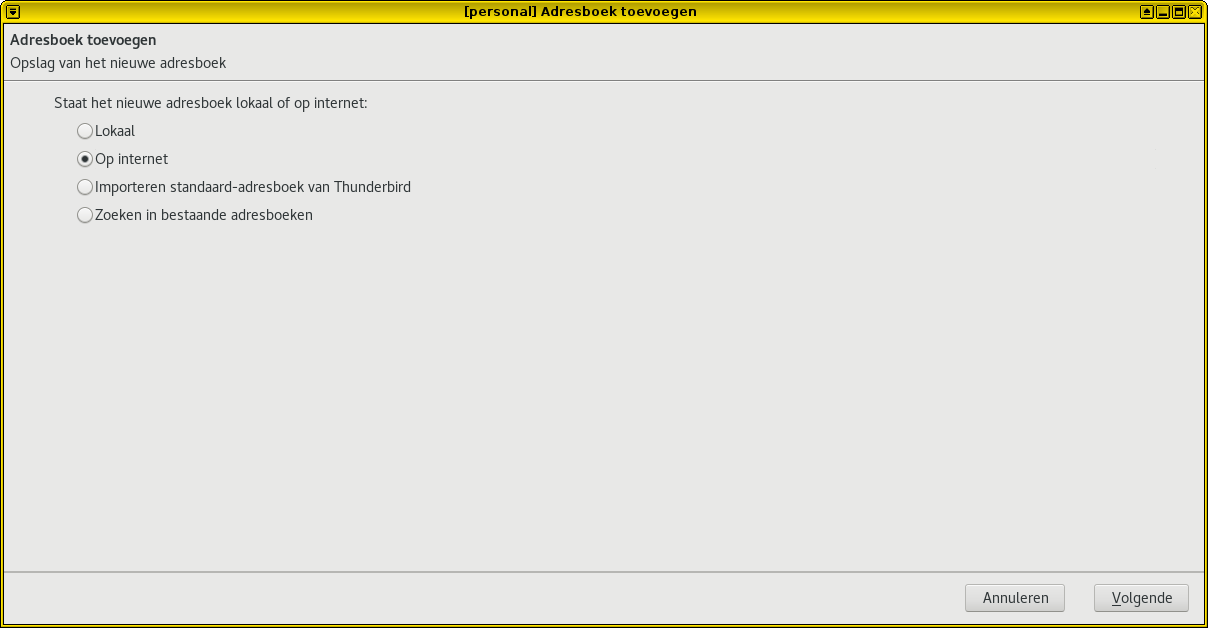Close the dialog with the X icon
The width and height of the screenshot is (1208, 628).
point(1195,12)
